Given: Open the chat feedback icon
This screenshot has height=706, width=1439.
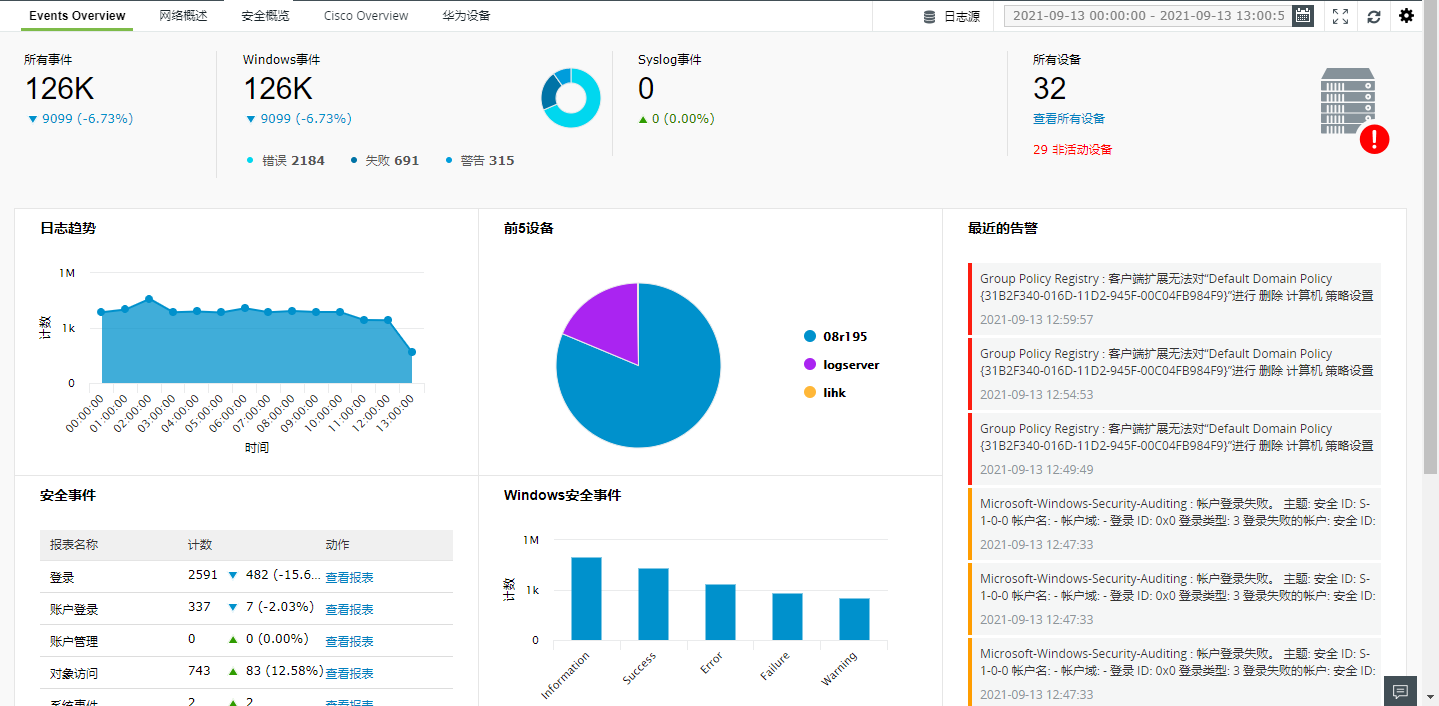Looking at the screenshot, I should pos(1400,691).
